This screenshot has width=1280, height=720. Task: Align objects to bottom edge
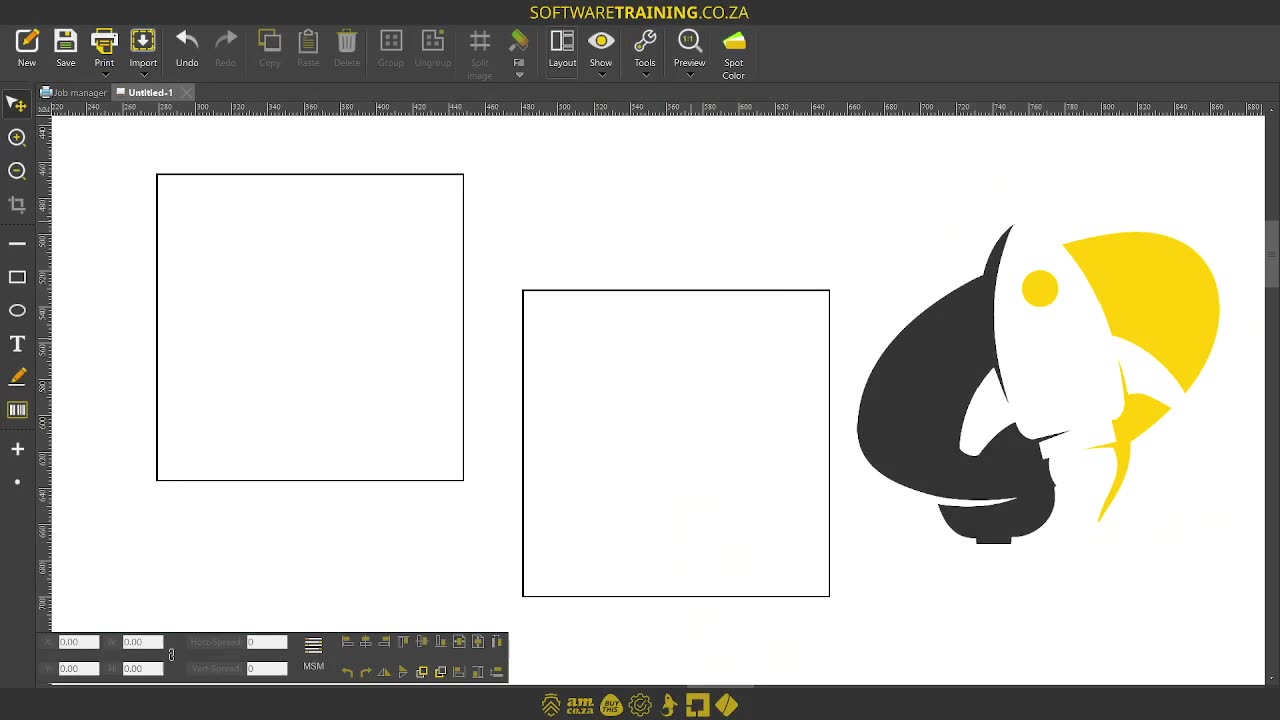441,642
